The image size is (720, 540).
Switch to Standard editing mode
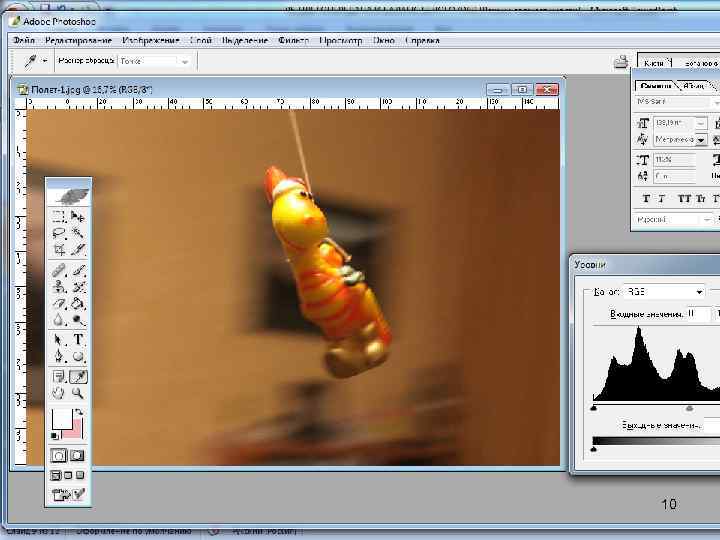coord(59,456)
